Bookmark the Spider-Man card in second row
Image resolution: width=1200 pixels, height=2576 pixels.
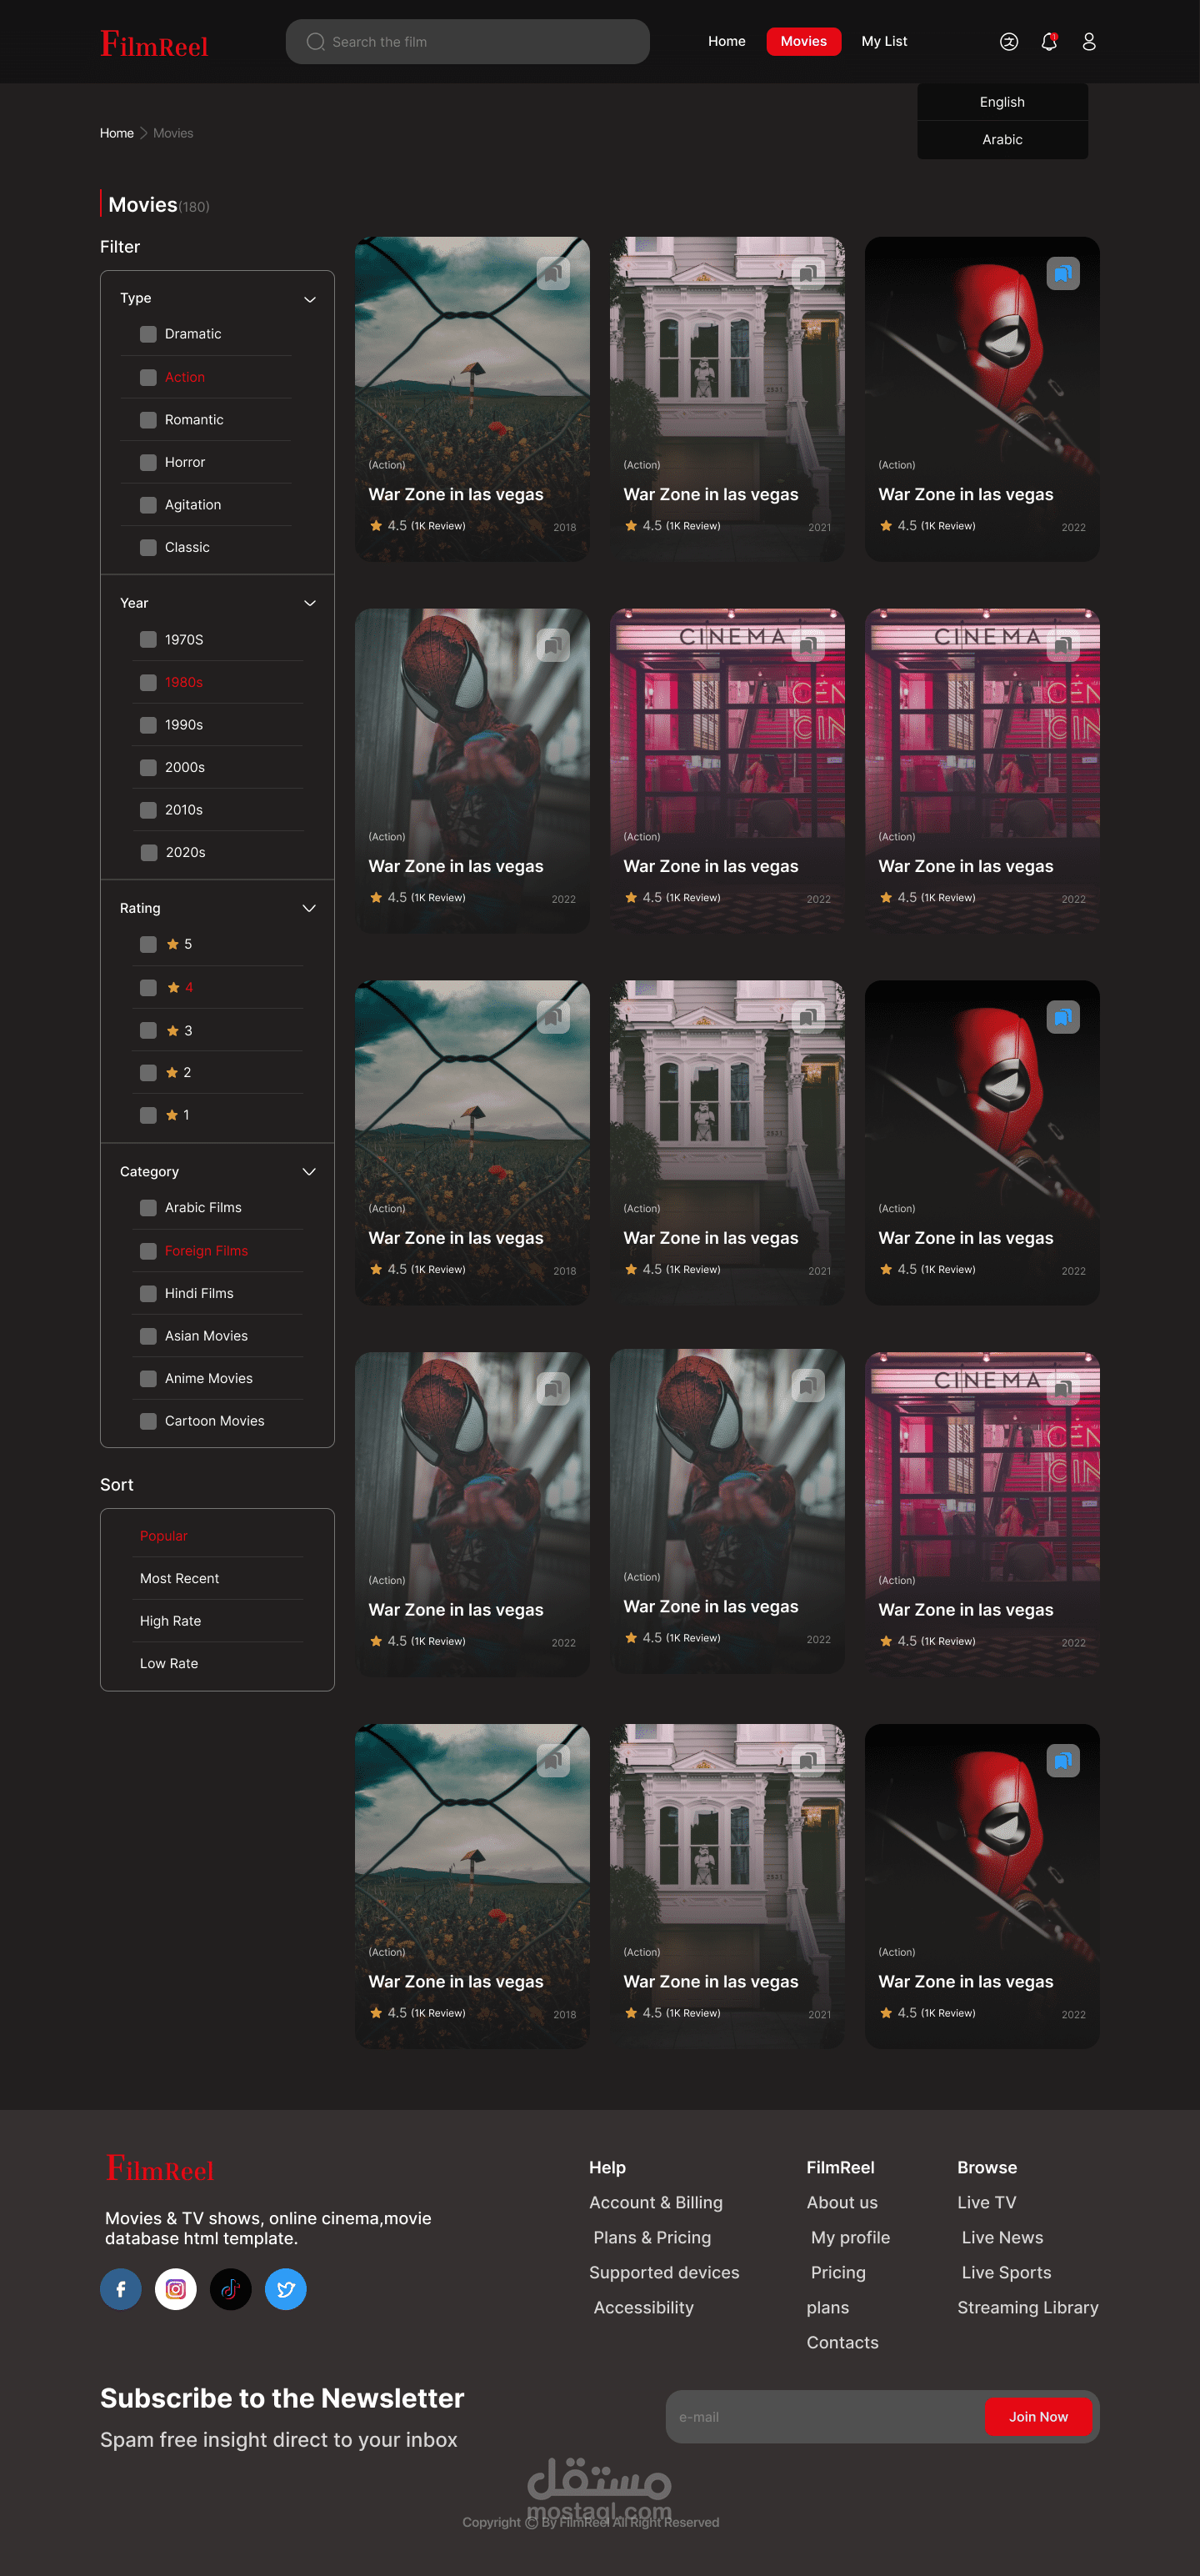coord(553,645)
